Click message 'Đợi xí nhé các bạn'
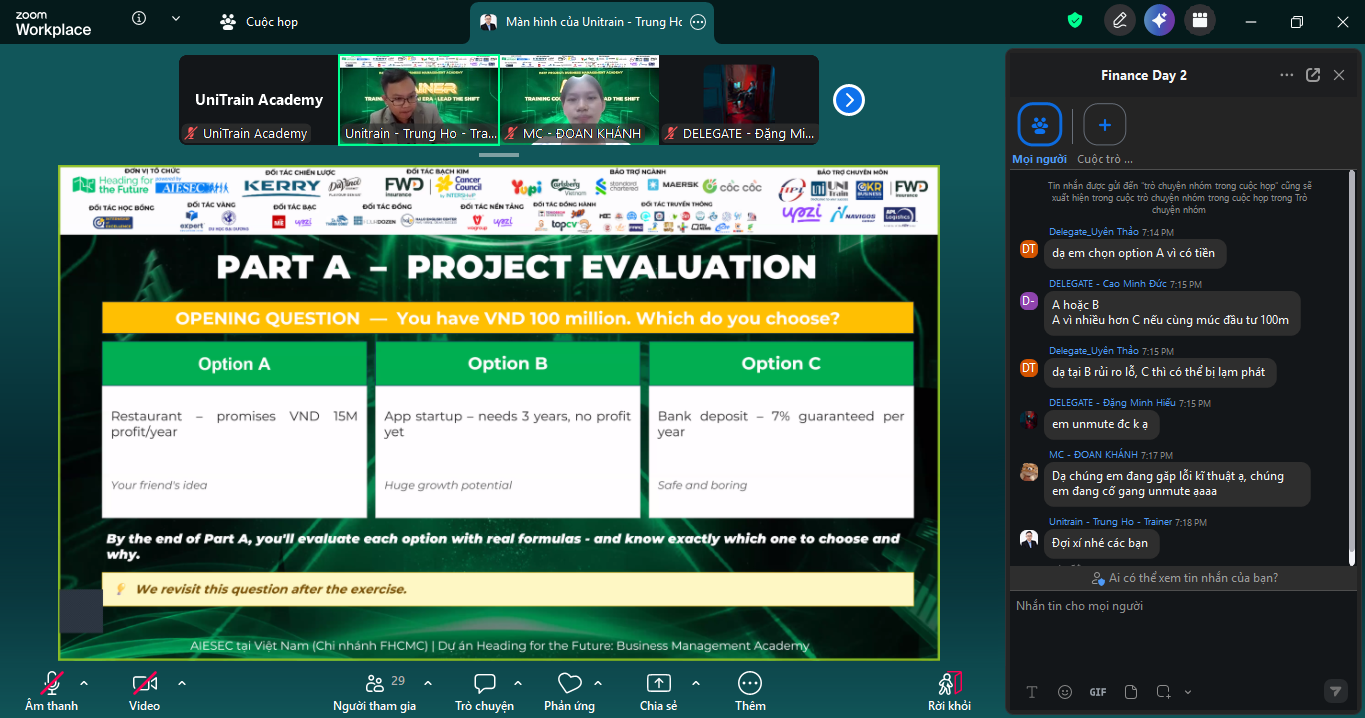The height and width of the screenshot is (718, 1365). tap(1100, 543)
